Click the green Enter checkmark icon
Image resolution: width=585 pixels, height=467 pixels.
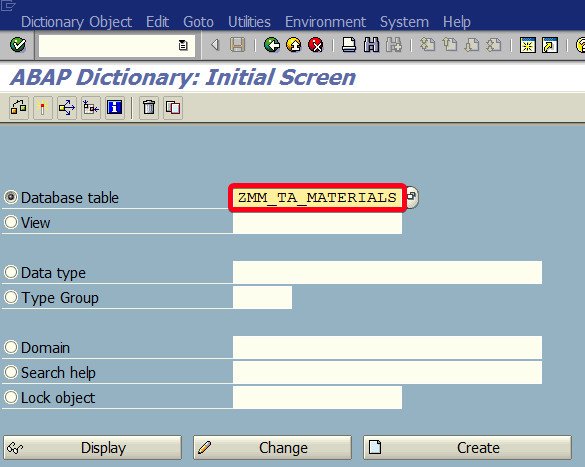(x=18, y=45)
